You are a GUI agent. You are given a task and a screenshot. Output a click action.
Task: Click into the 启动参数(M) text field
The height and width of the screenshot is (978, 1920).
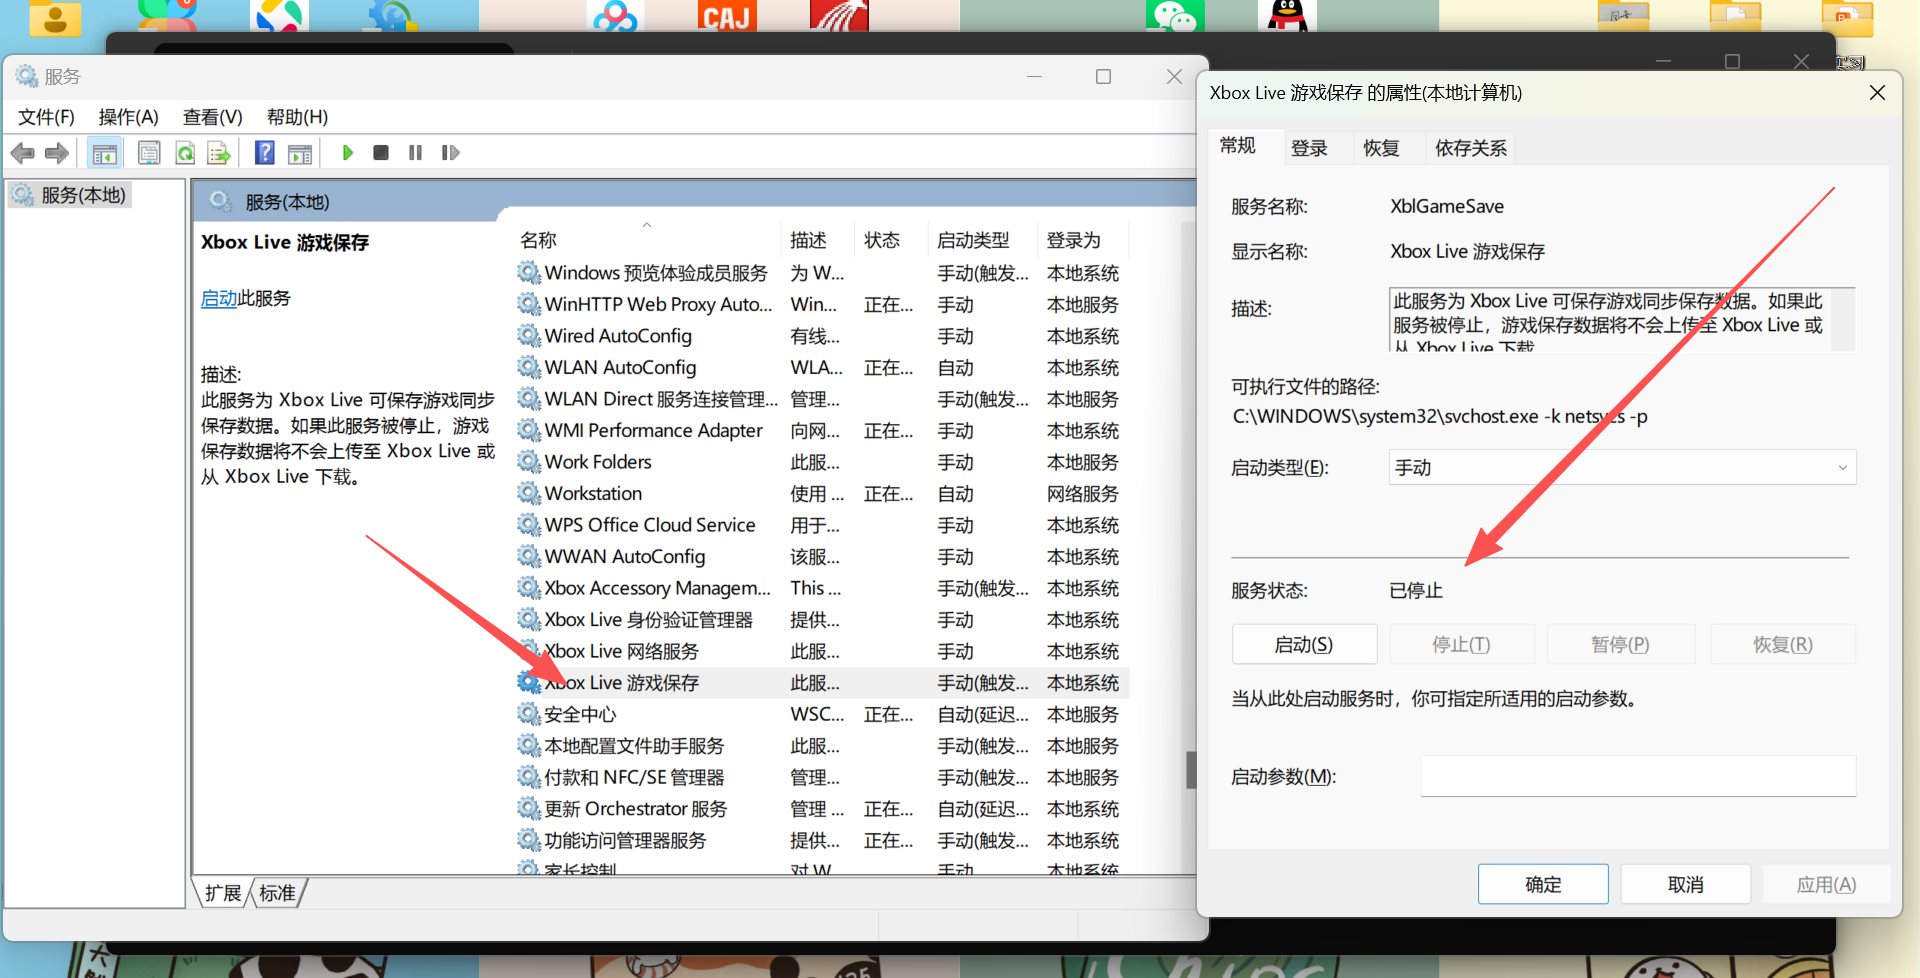point(1638,776)
